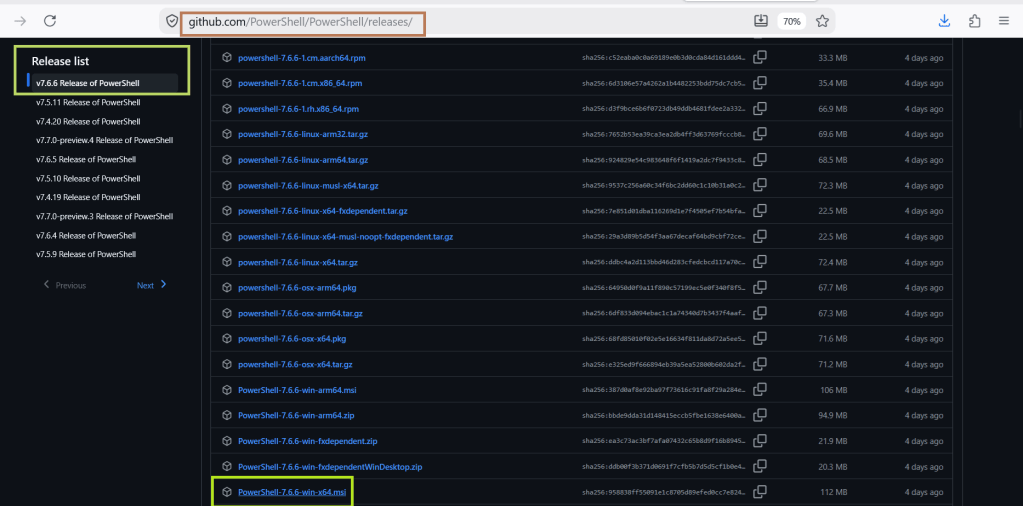Open v7.6.4 Release of PowerShell

pos(86,235)
